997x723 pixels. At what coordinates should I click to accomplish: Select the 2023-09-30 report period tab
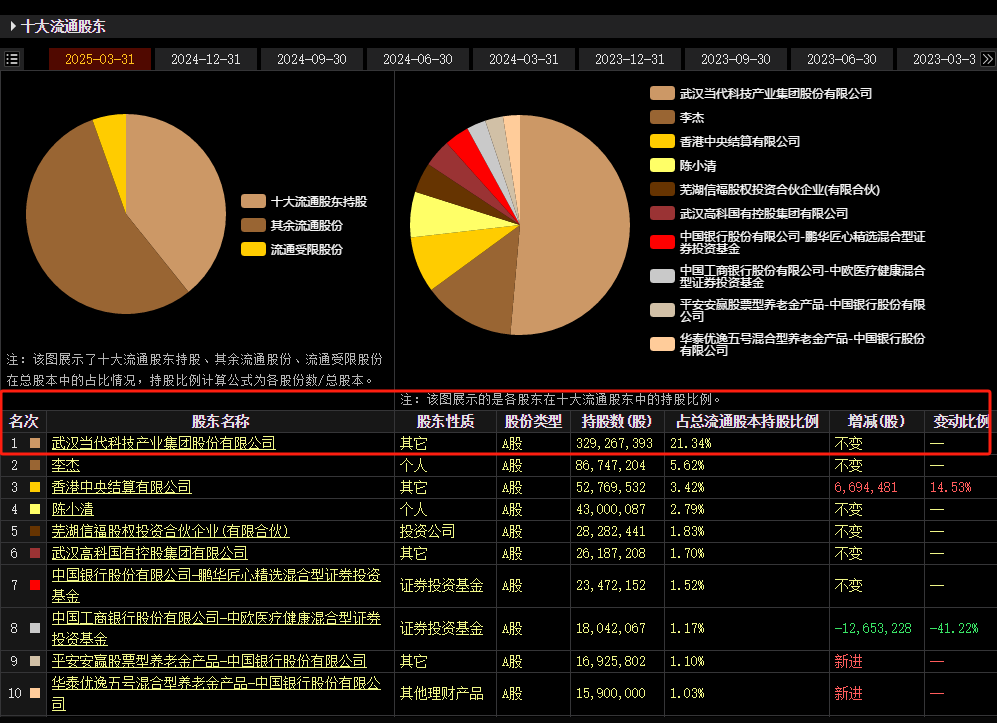[735, 59]
